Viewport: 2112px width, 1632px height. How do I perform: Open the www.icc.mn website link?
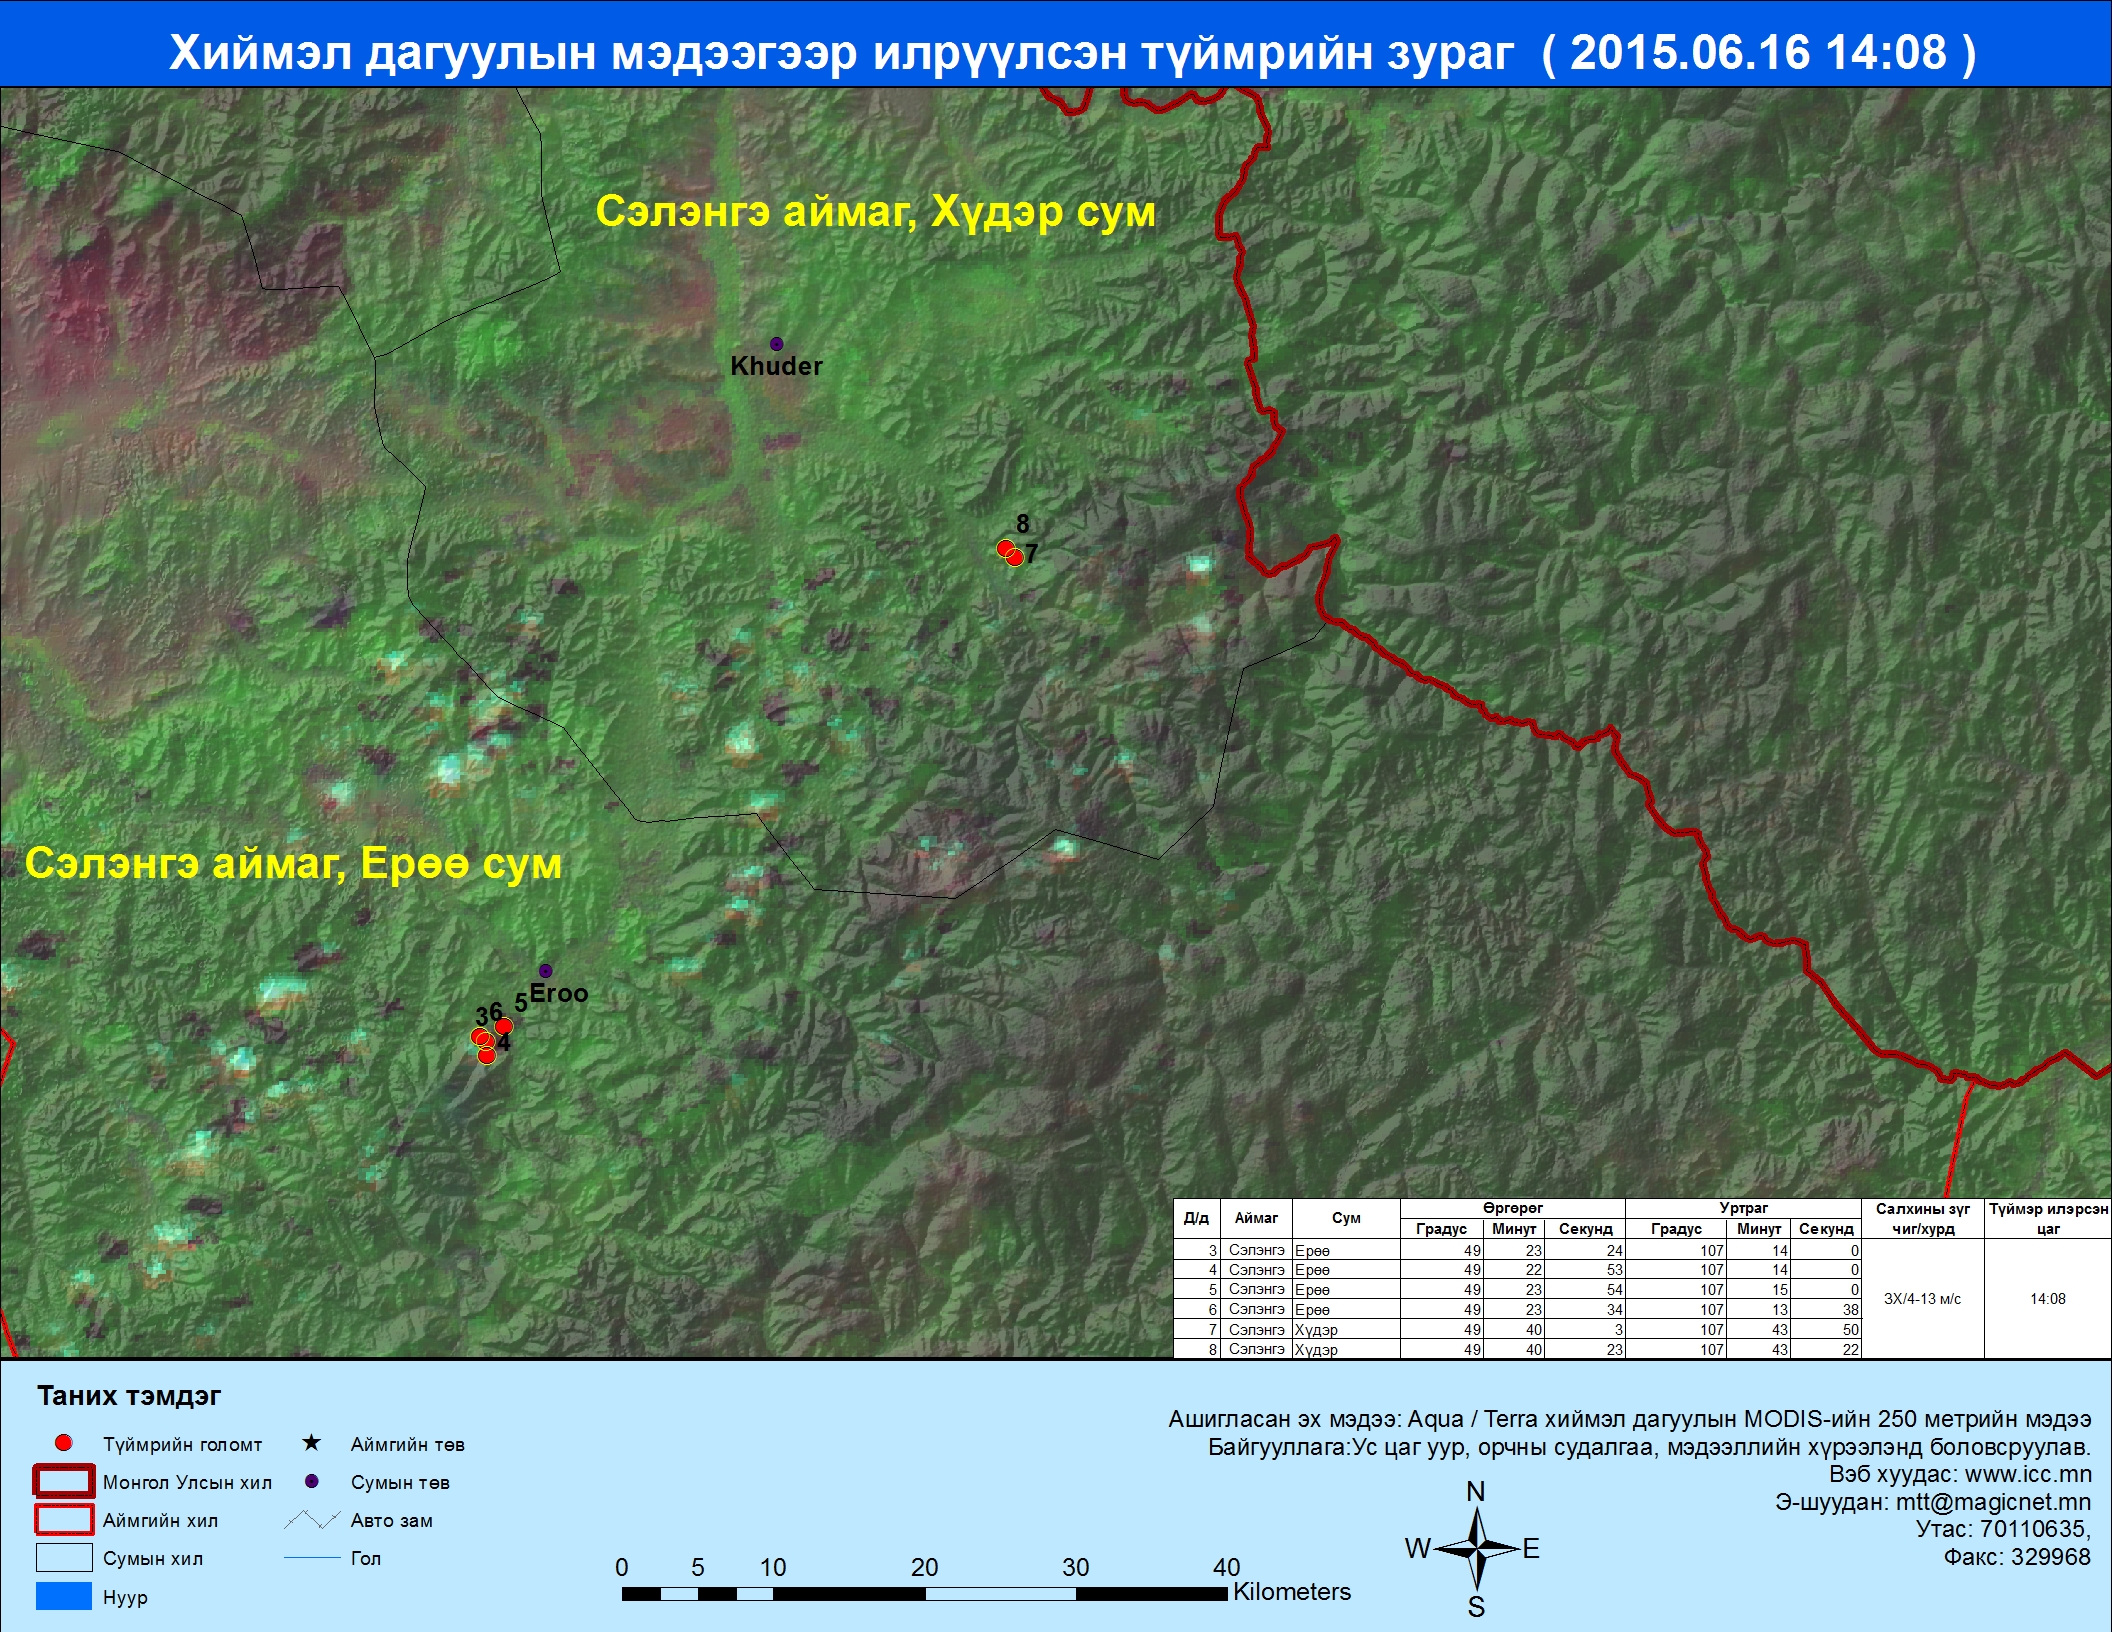(2027, 1474)
